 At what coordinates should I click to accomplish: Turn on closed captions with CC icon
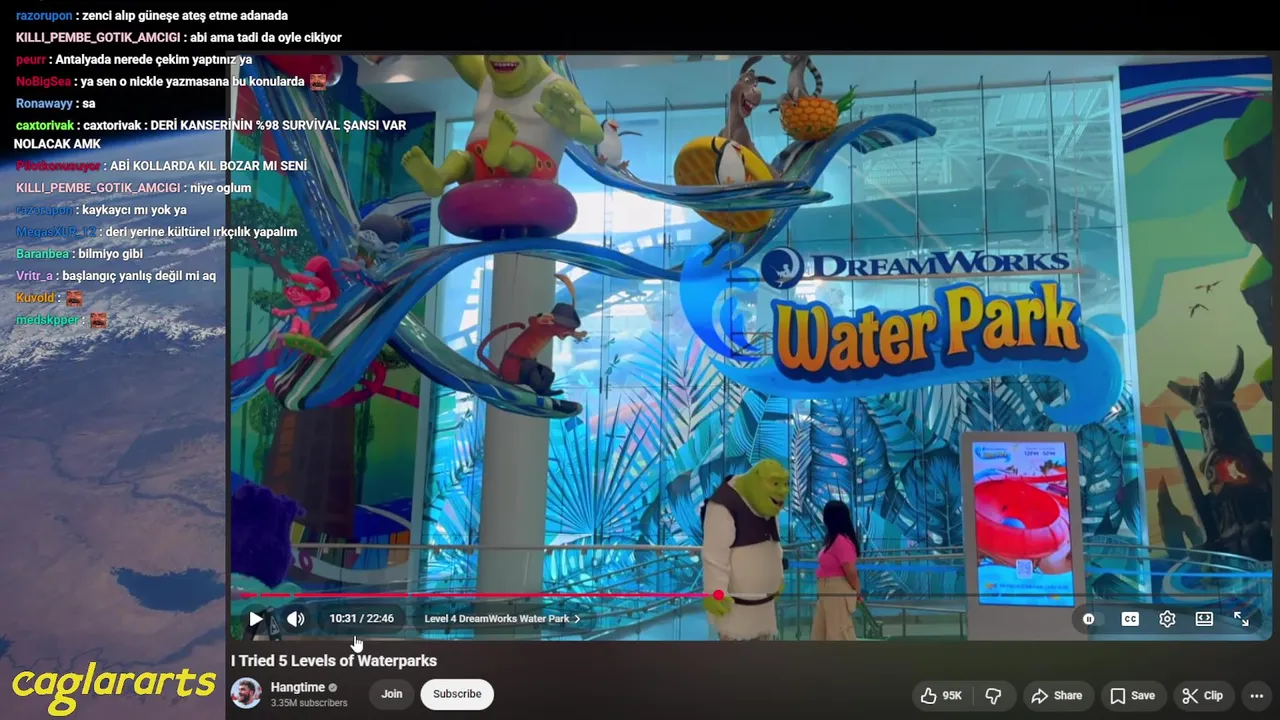pos(1130,619)
